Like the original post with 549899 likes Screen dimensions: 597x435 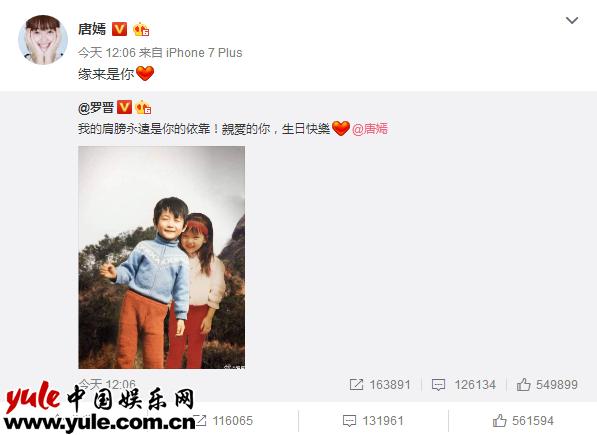(x=547, y=384)
